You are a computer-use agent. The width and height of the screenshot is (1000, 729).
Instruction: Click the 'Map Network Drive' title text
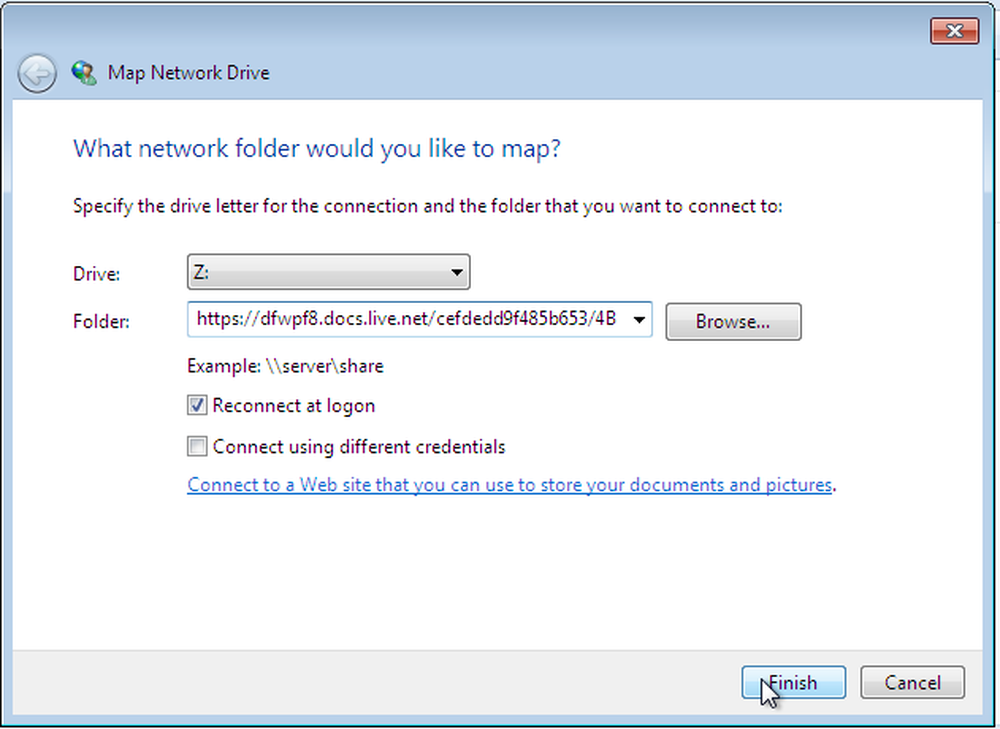[189, 73]
